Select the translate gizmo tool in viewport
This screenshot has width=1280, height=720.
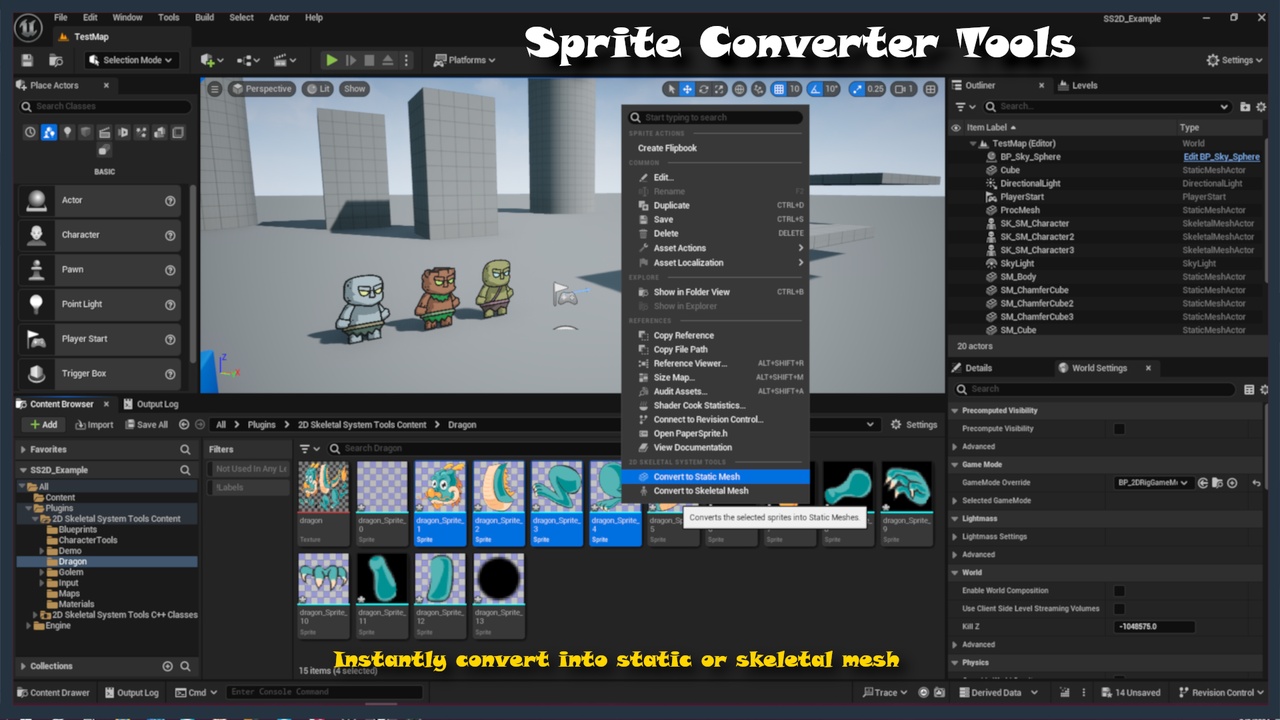[x=687, y=89]
